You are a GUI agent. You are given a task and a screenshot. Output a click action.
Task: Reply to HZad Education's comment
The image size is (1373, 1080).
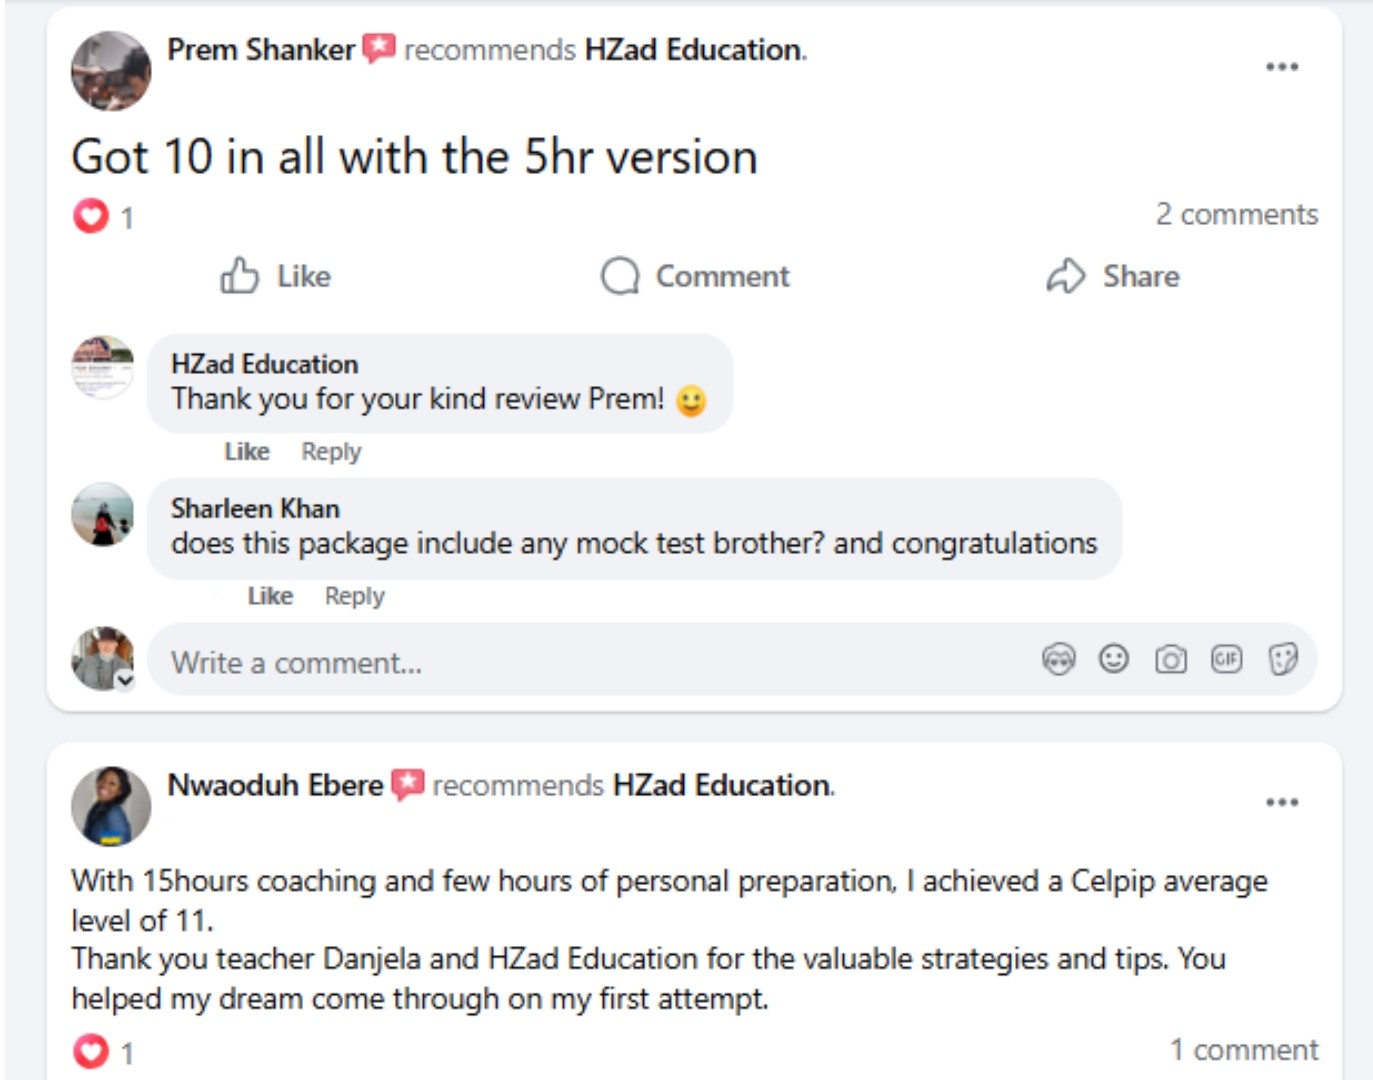331,452
